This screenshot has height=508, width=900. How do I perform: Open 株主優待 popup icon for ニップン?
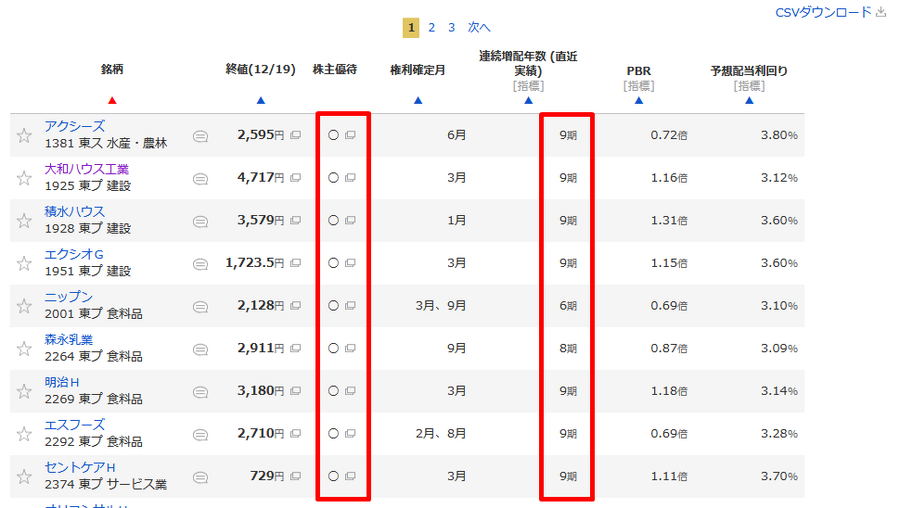pos(350,306)
